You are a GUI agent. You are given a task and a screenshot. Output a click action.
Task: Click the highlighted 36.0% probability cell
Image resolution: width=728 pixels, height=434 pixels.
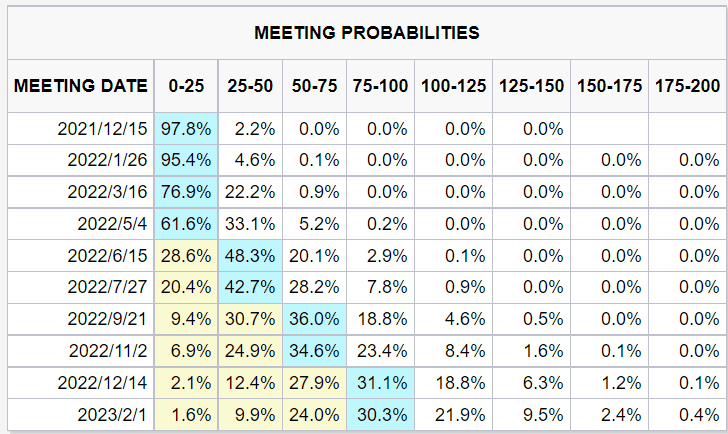pyautogui.click(x=313, y=319)
